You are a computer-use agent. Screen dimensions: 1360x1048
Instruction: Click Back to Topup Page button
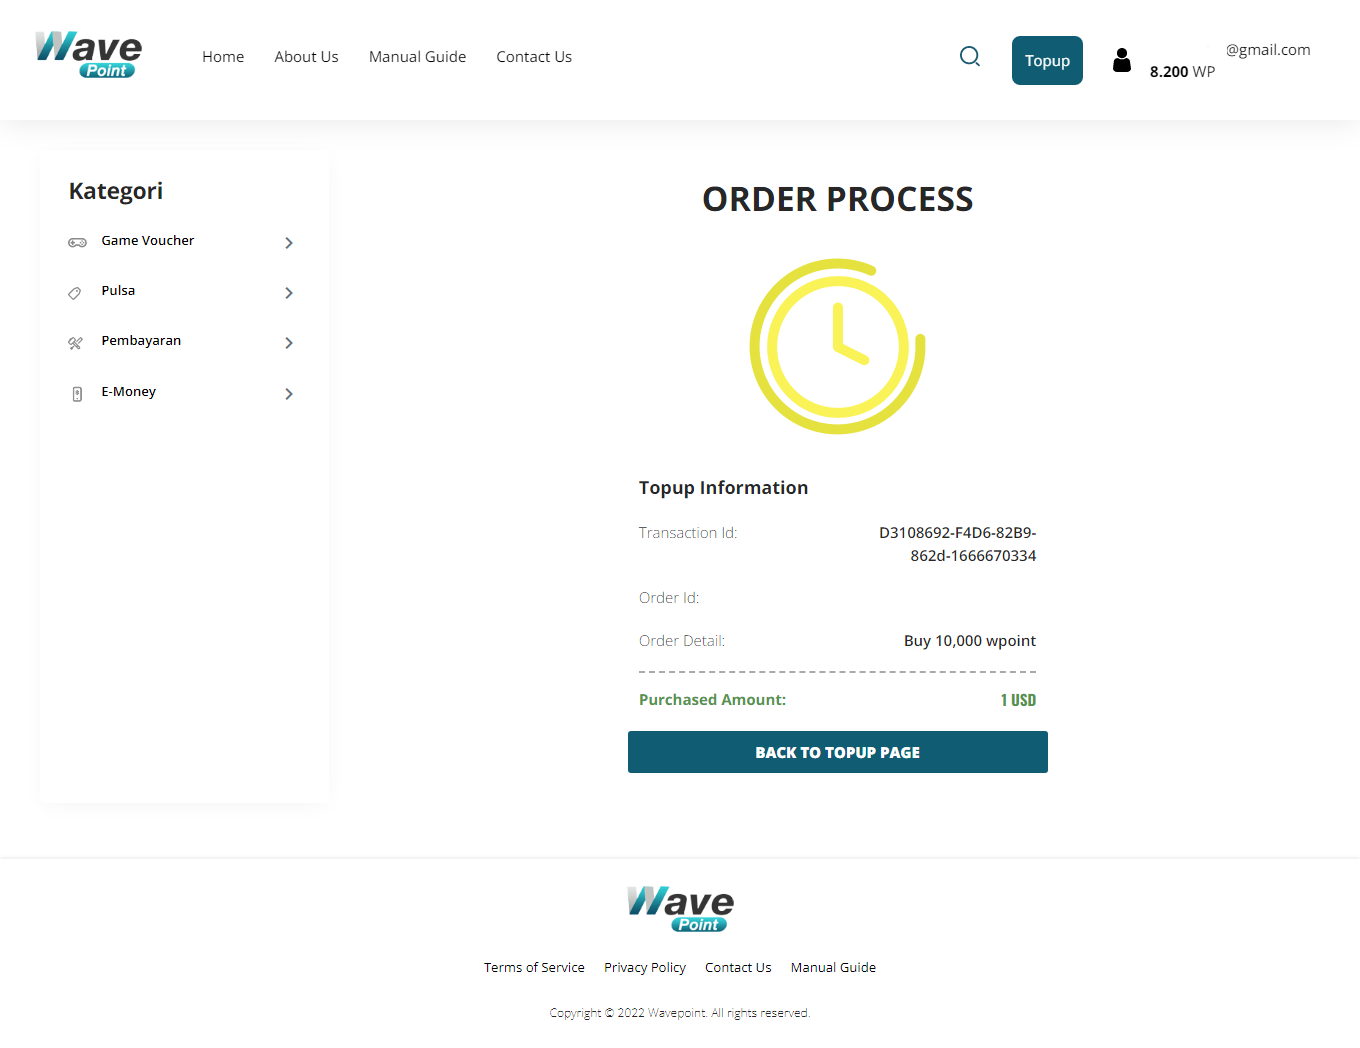(837, 752)
